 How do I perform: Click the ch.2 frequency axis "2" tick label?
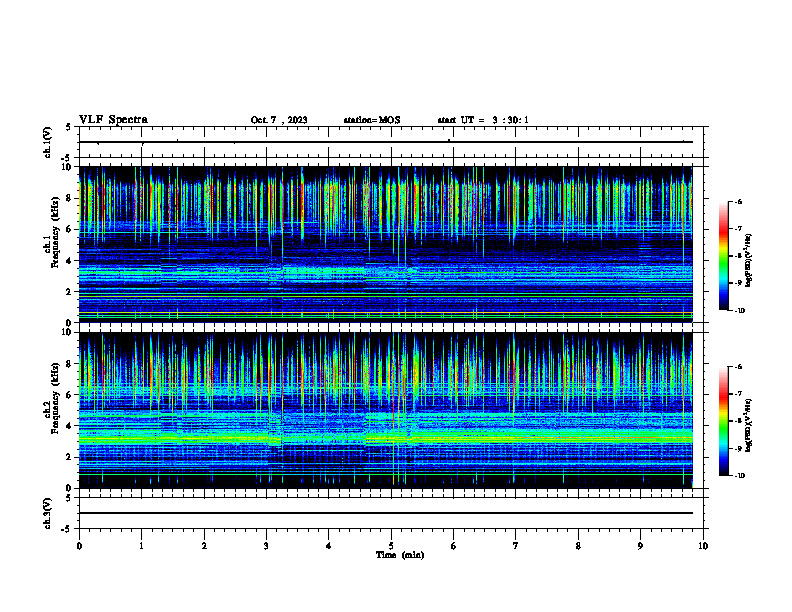[70, 457]
